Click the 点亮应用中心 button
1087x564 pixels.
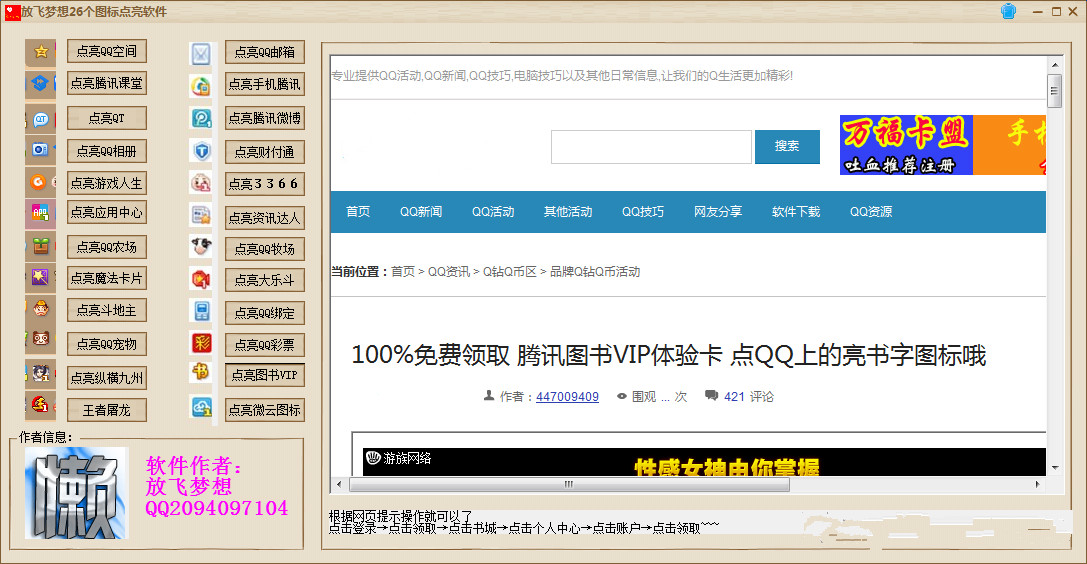[x=107, y=212]
